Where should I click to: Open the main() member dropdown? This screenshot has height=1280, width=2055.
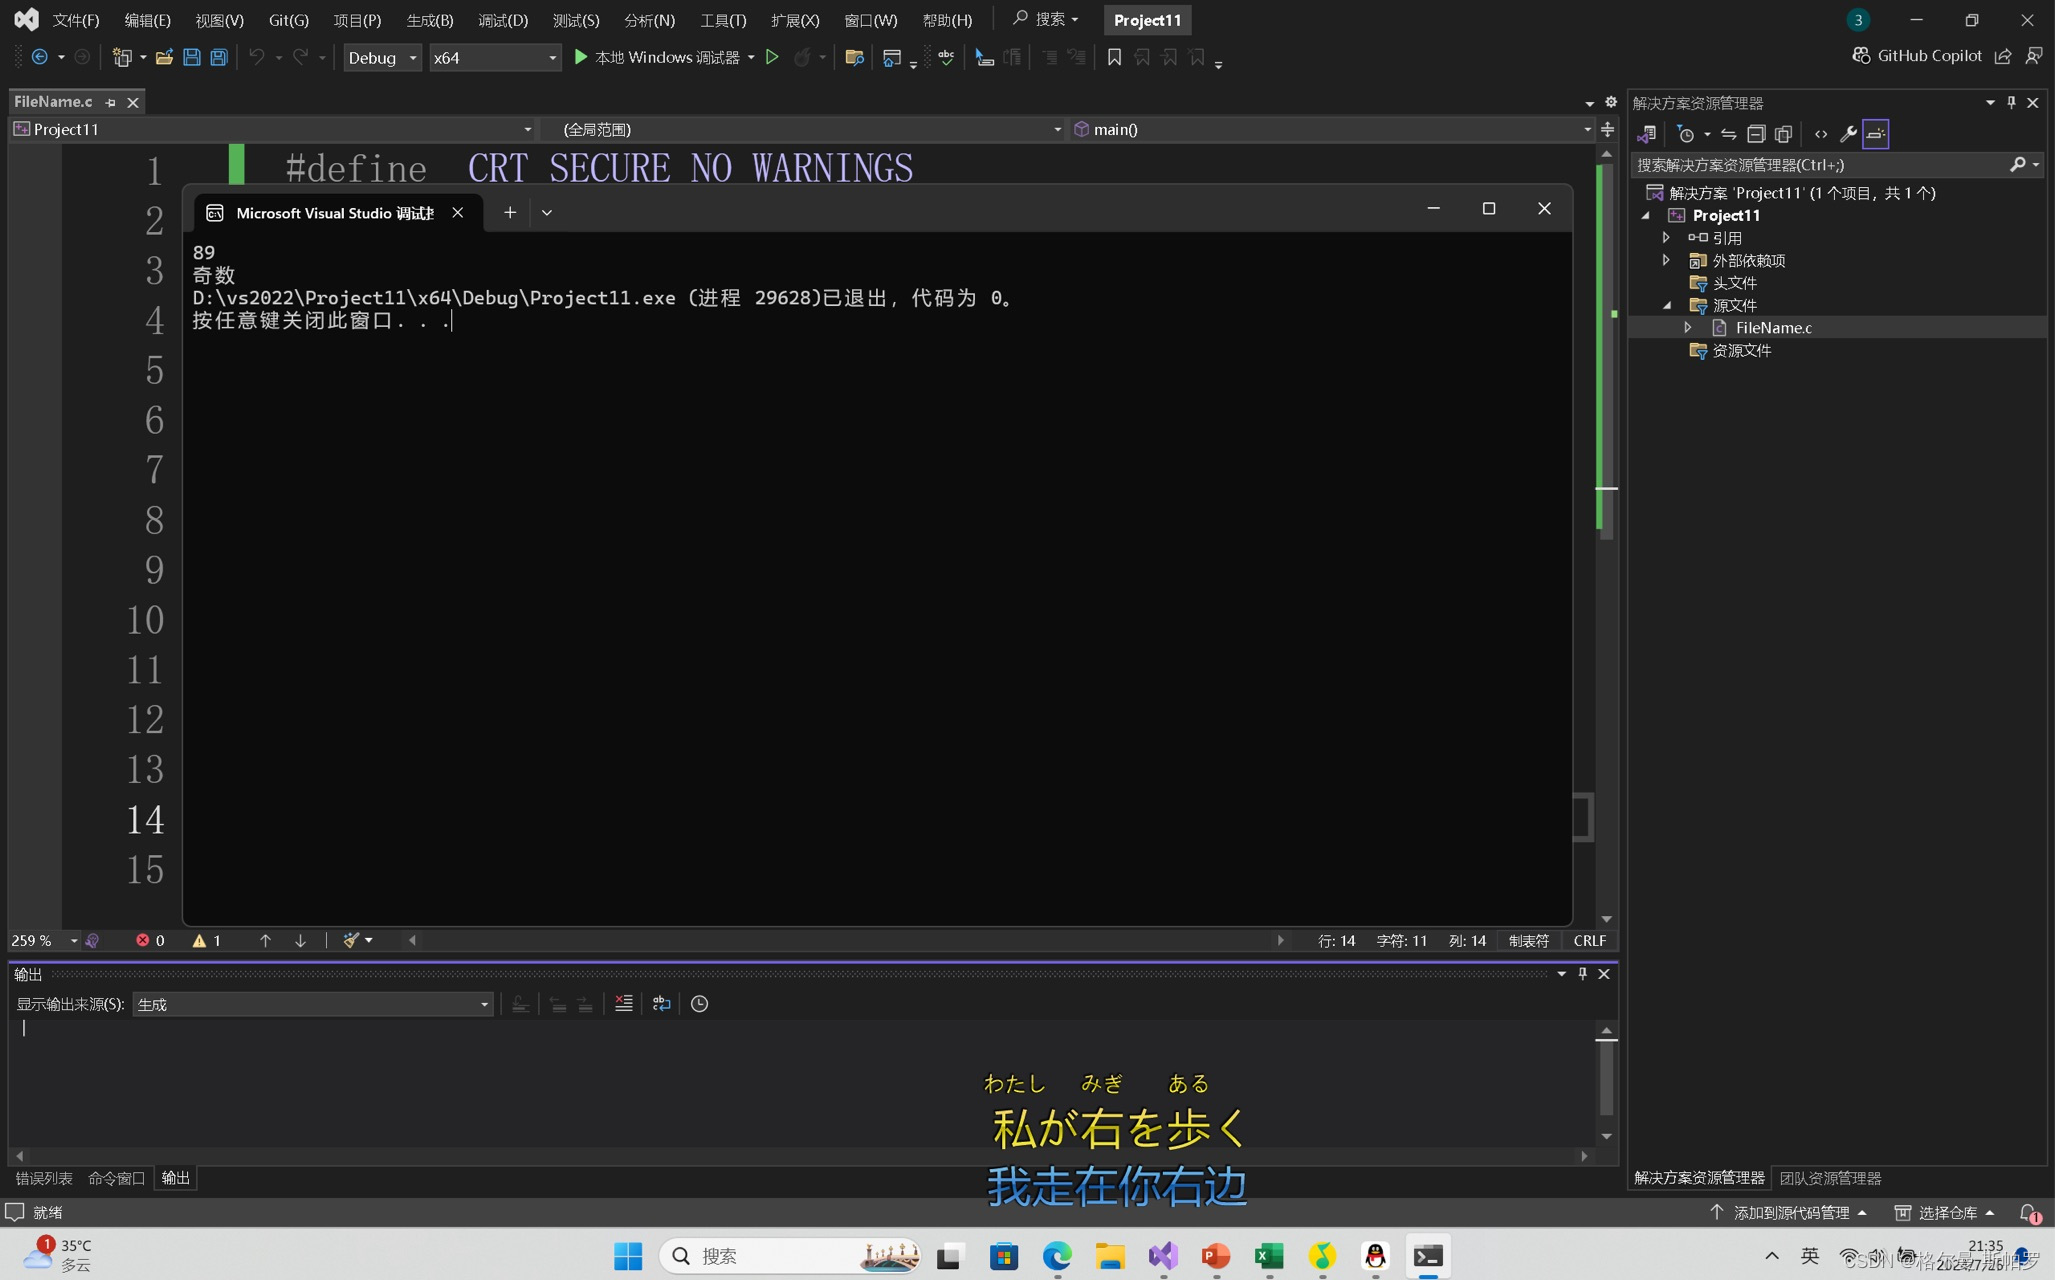pos(1331,129)
